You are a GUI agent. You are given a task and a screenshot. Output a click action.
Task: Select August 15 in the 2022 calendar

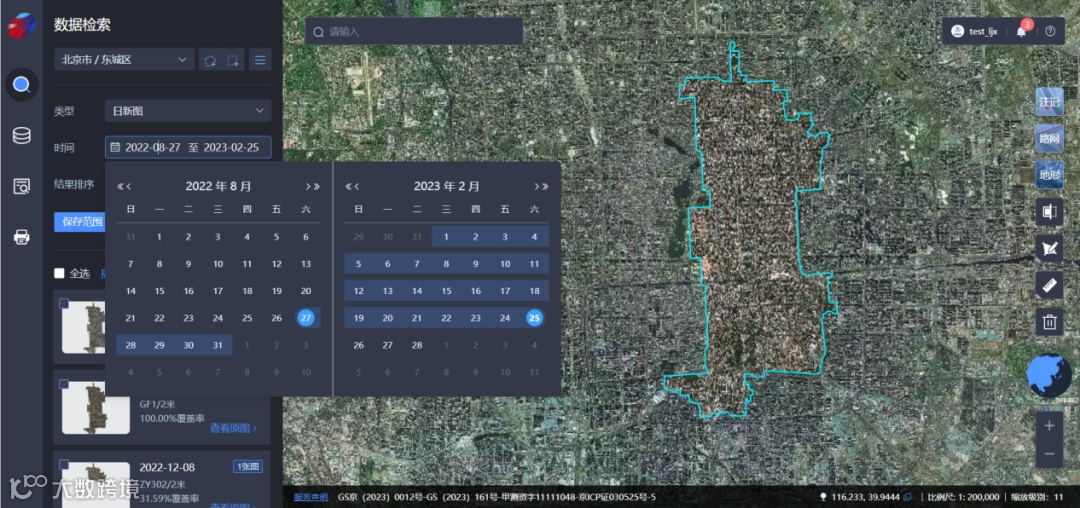(159, 291)
